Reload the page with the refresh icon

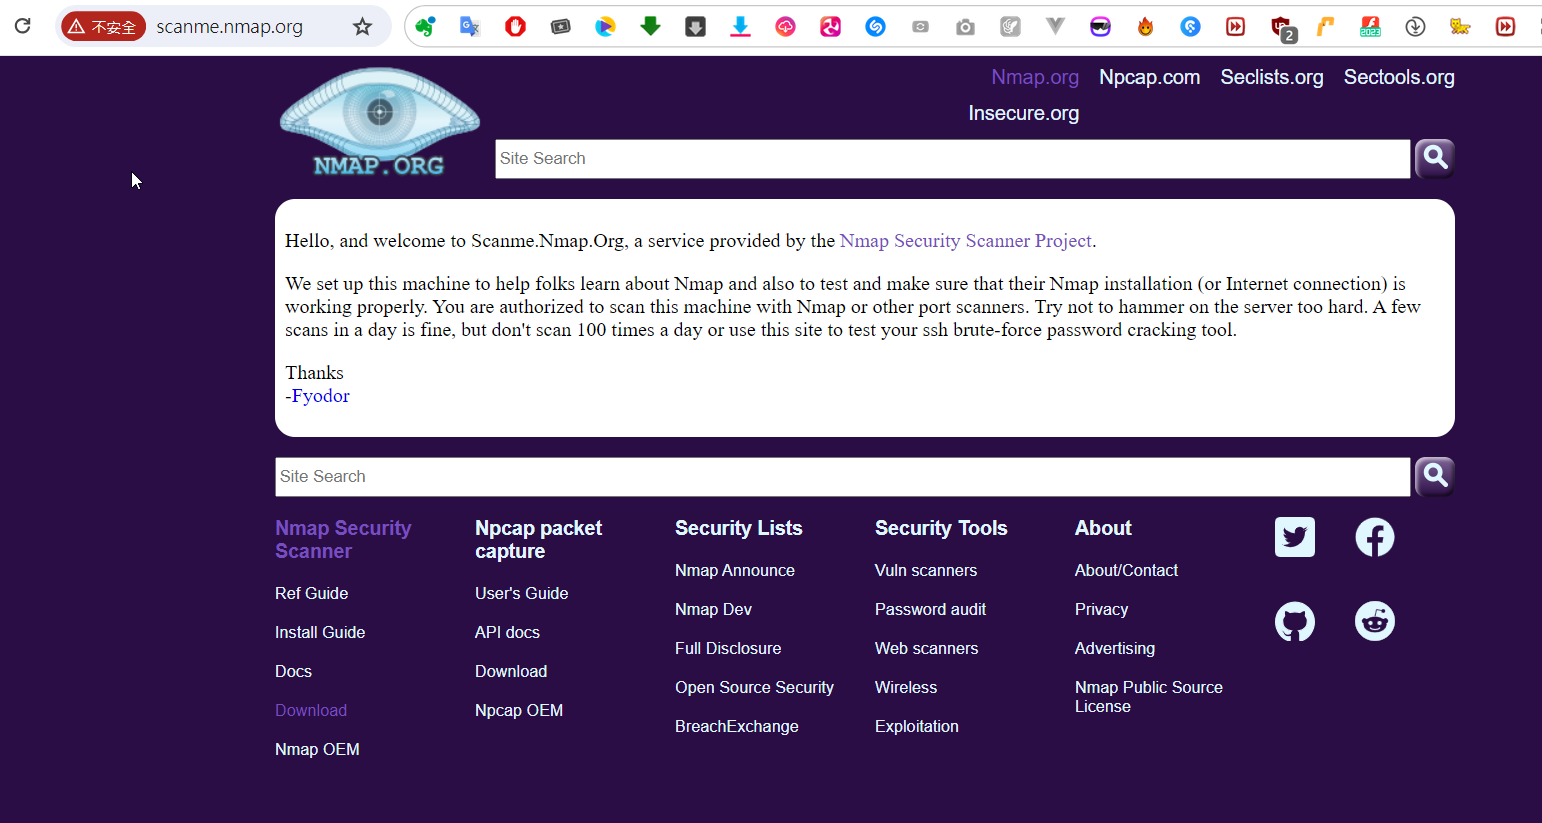click(22, 26)
